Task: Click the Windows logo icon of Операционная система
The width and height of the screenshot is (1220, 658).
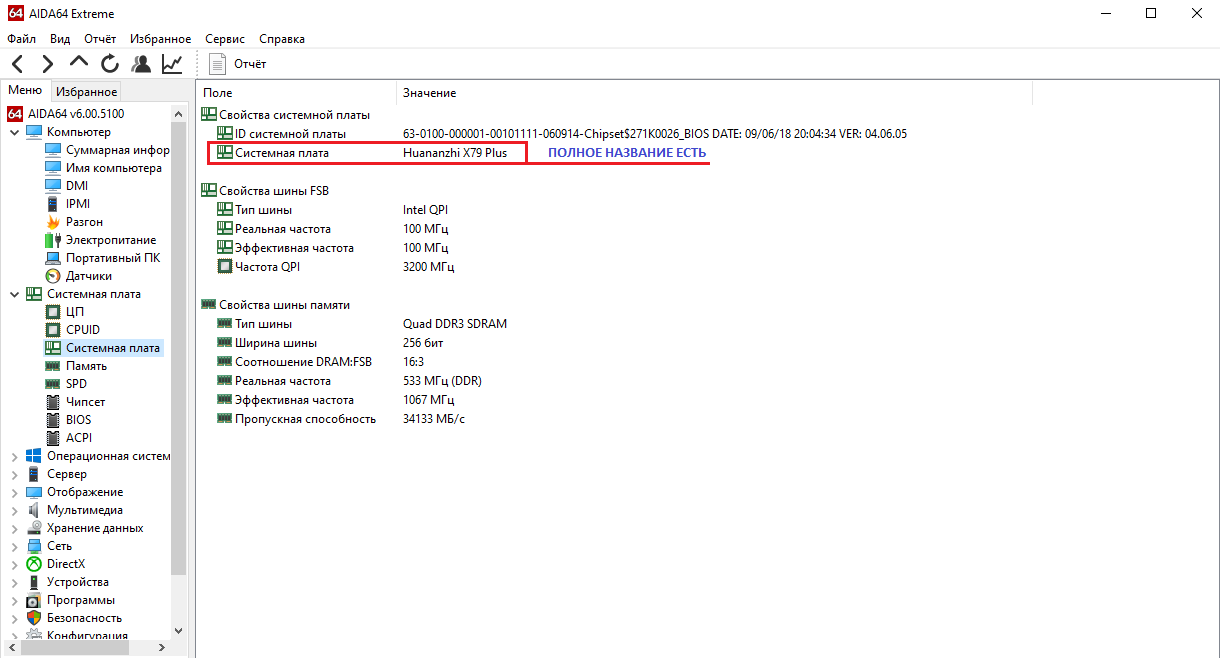Action: click(x=34, y=456)
